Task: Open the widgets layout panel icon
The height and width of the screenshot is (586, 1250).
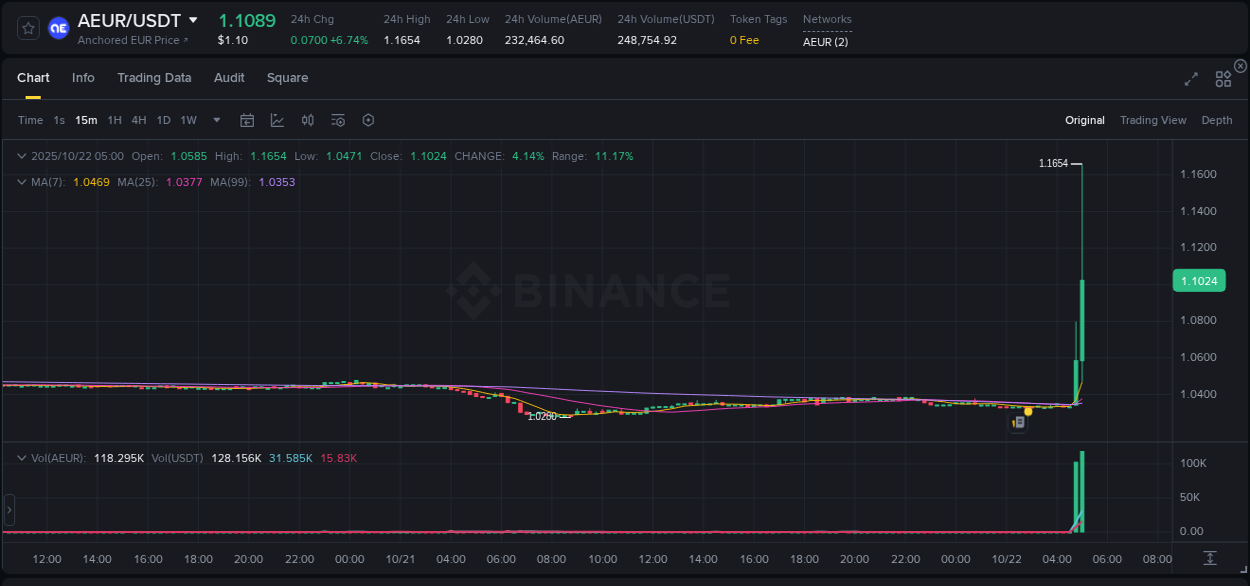Action: (x=1223, y=78)
